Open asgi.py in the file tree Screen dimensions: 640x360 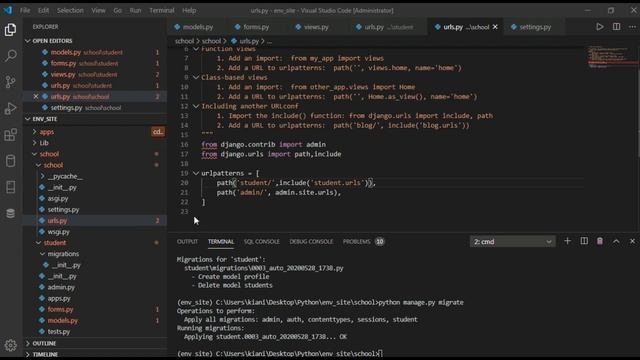pos(58,198)
